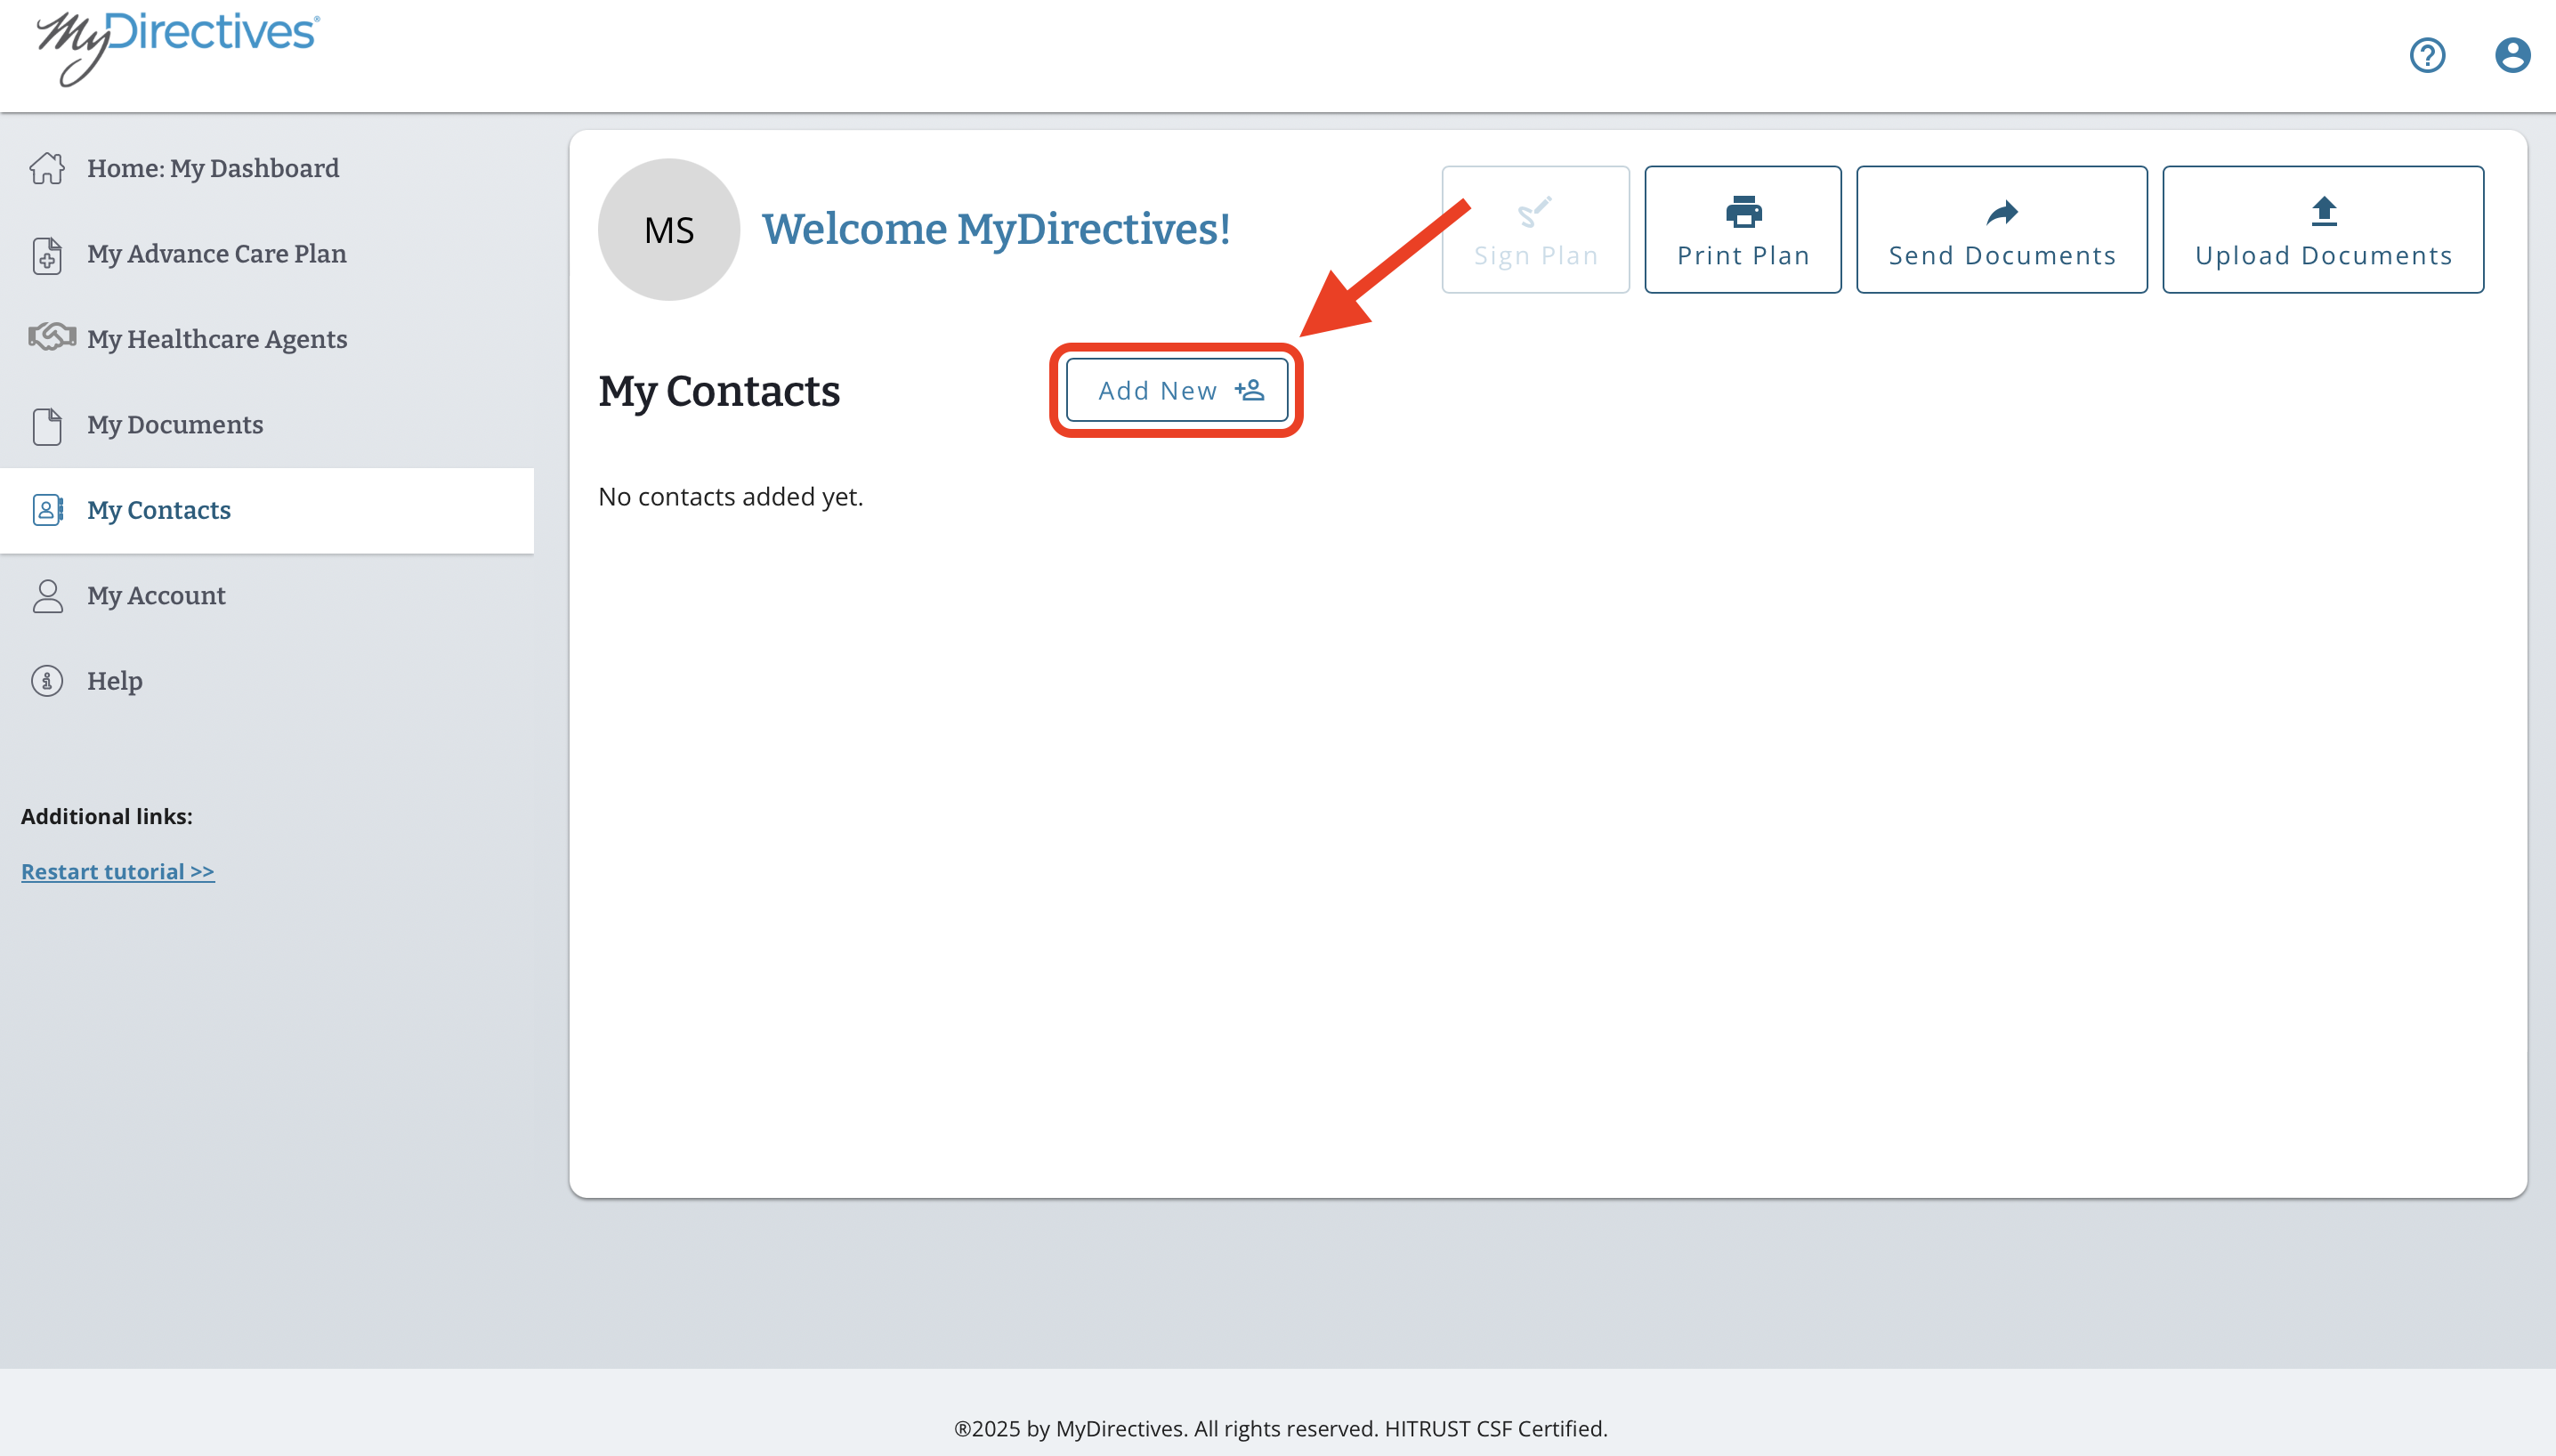
Task: Click the upload arrow icon
Action: point(2324,211)
